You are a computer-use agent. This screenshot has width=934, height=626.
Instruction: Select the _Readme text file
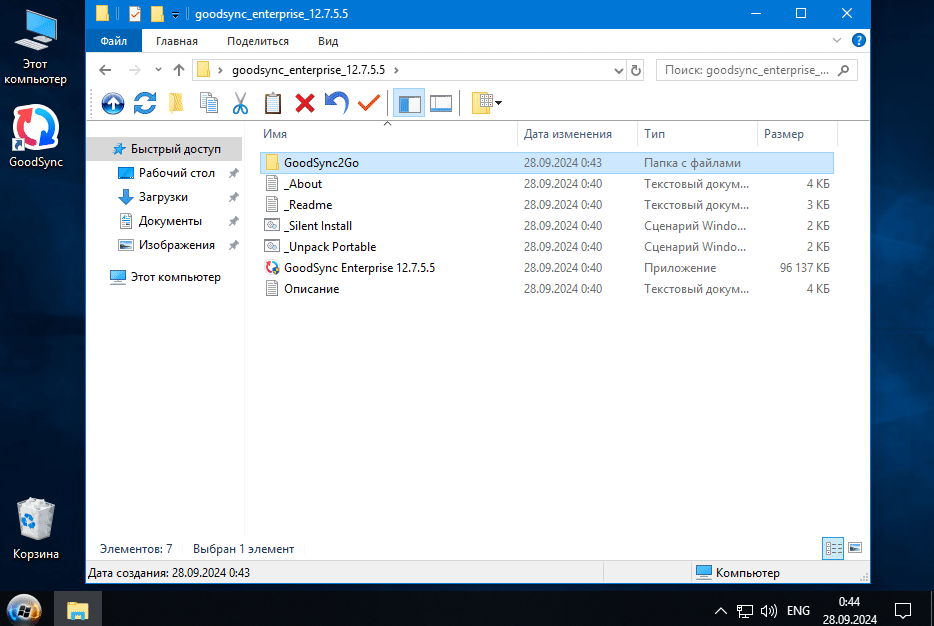tap(546, 205)
